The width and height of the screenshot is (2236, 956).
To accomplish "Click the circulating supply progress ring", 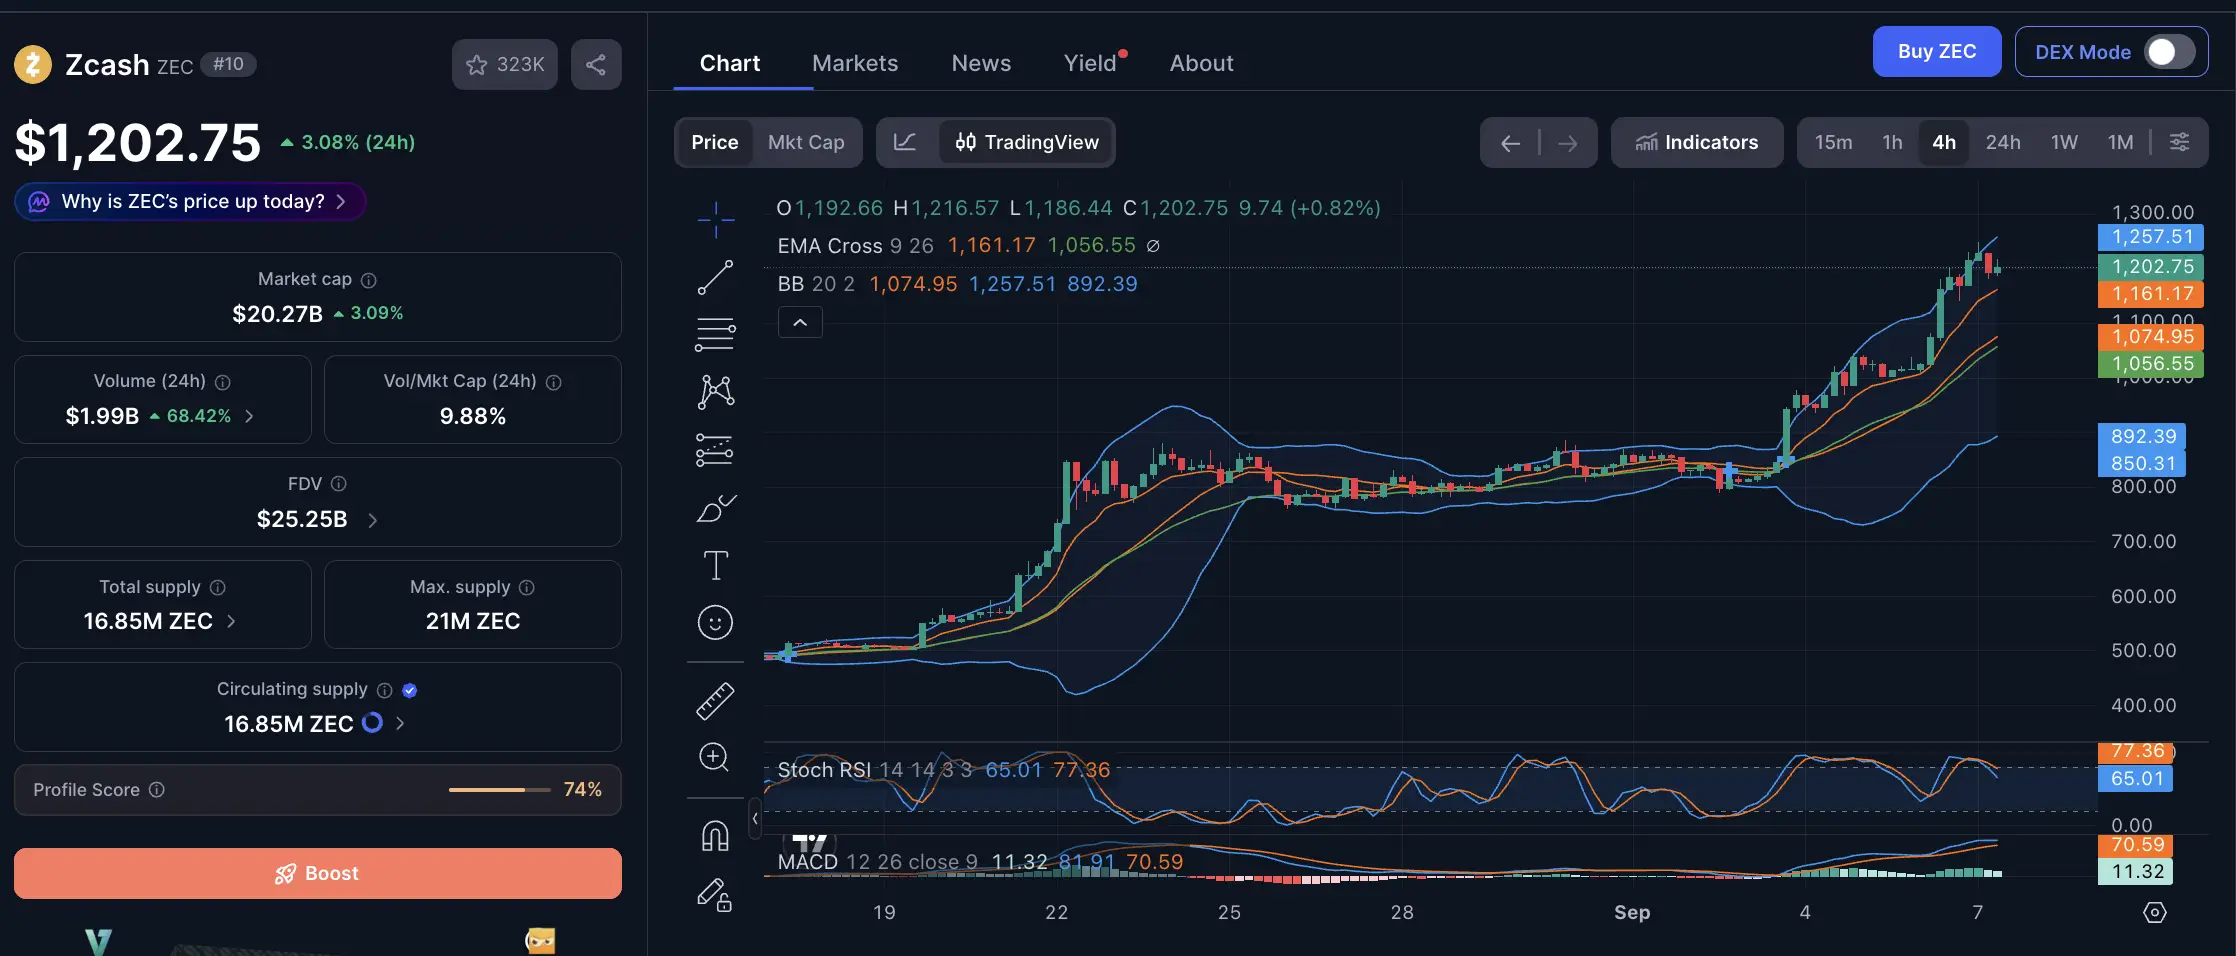I will 372,722.
